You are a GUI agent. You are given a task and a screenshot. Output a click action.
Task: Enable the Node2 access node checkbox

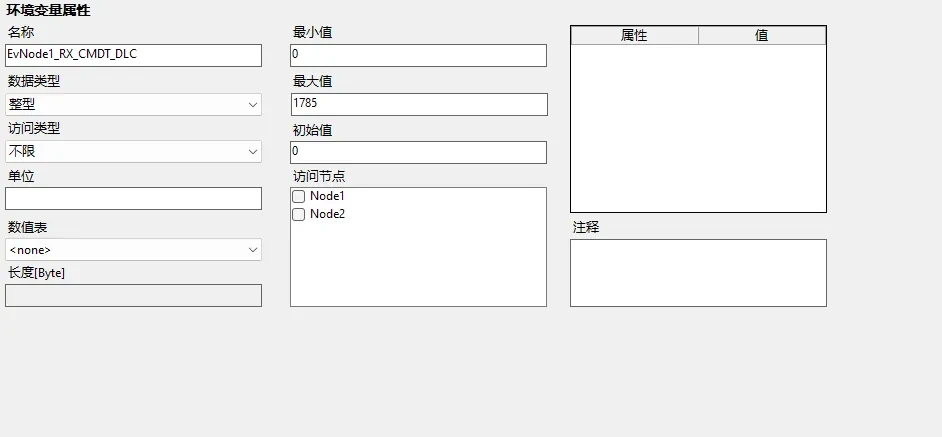pos(298,214)
